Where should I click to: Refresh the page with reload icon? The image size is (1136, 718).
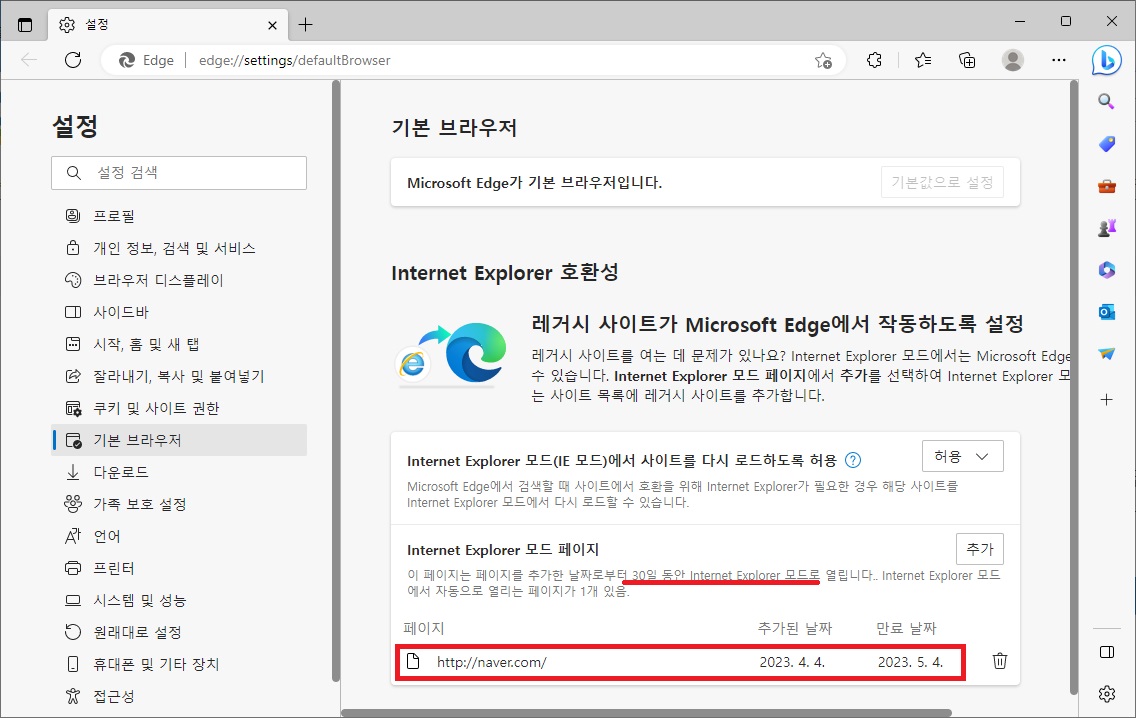pos(73,60)
